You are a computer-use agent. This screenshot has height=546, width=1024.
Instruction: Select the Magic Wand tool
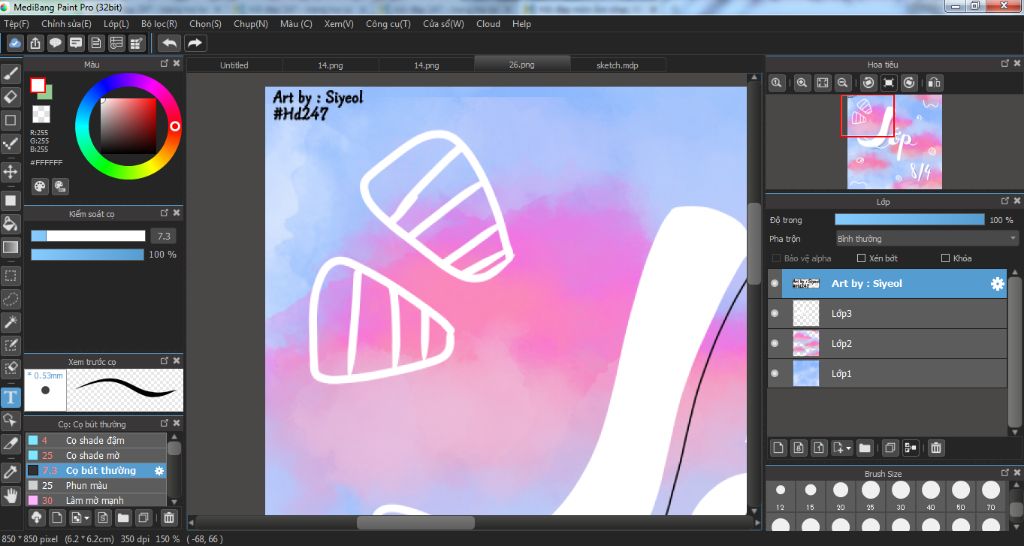pyautogui.click(x=11, y=322)
